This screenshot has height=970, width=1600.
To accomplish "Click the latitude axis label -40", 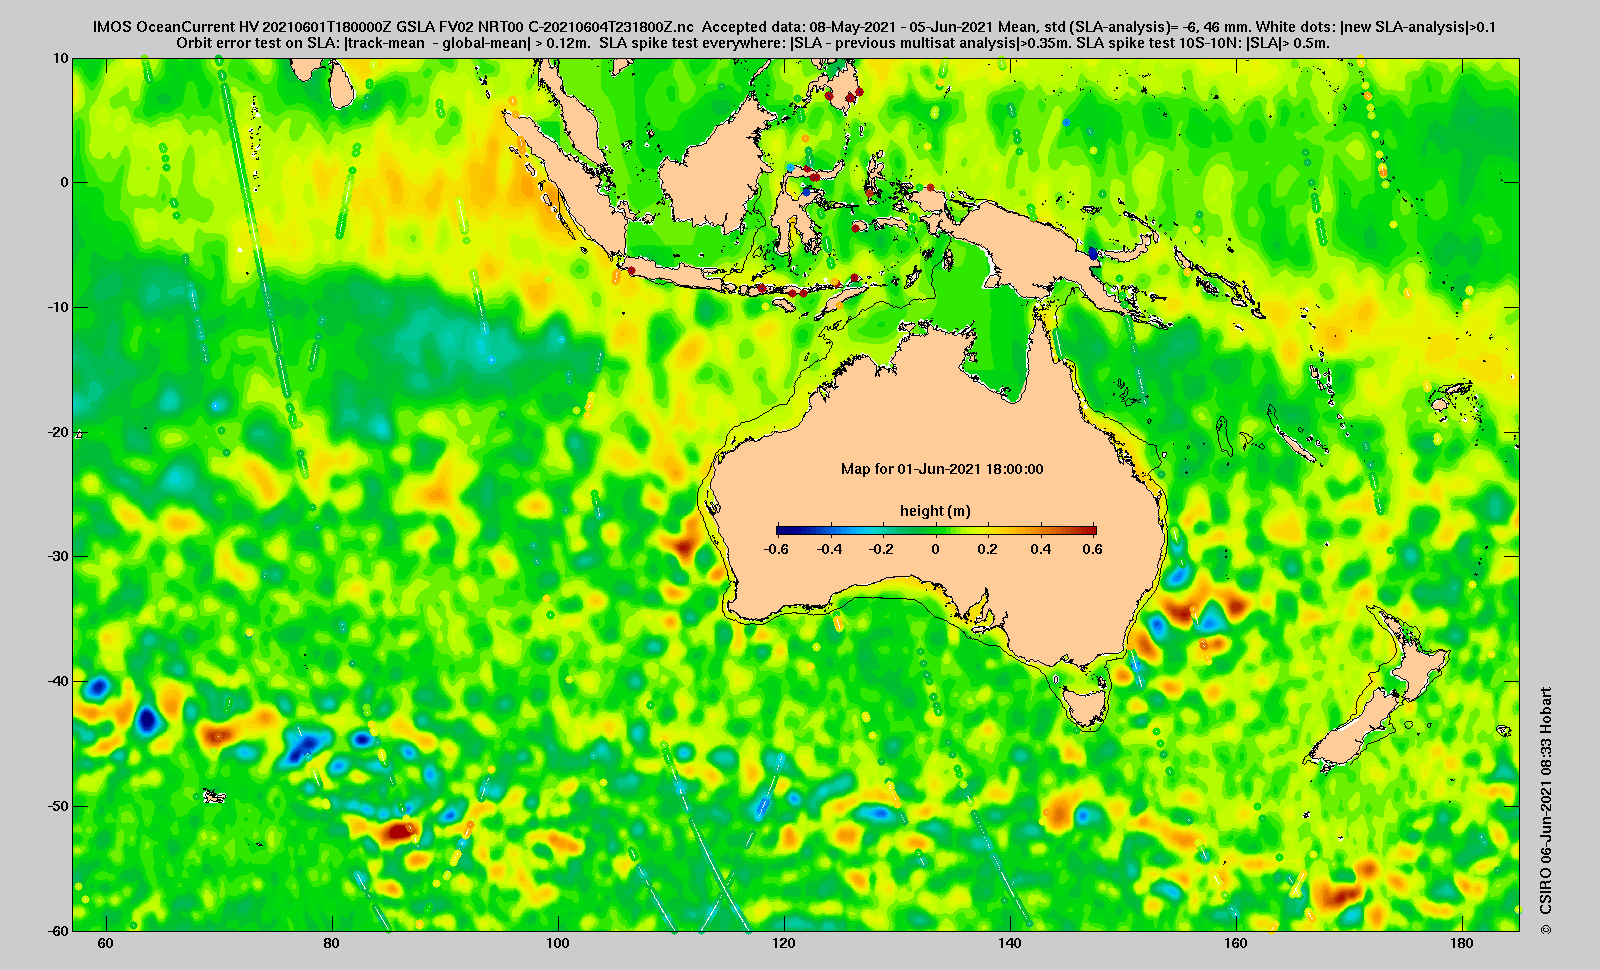I will coord(59,681).
